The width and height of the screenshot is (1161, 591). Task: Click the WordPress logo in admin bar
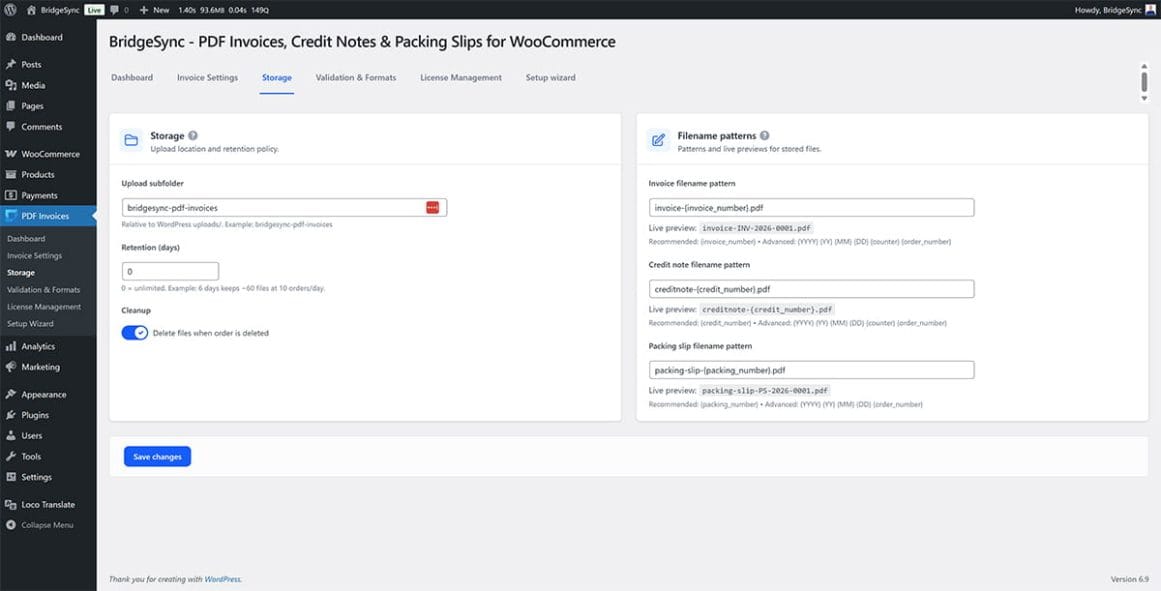11,9
